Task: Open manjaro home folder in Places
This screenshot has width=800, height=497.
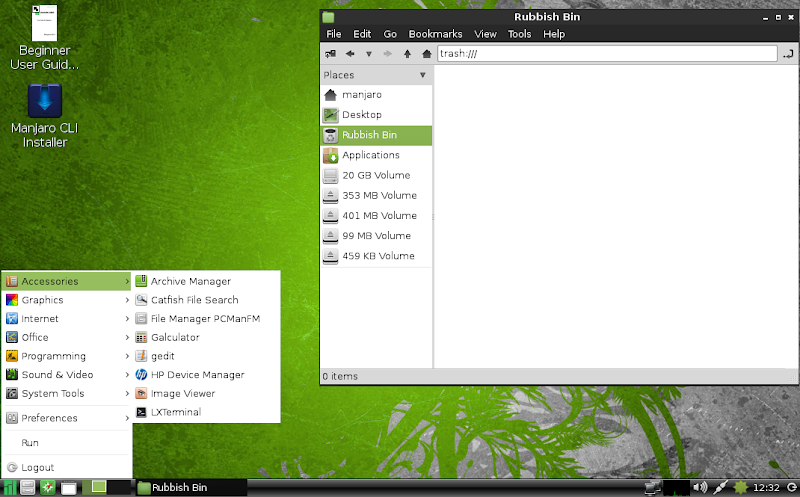Action: click(377, 94)
